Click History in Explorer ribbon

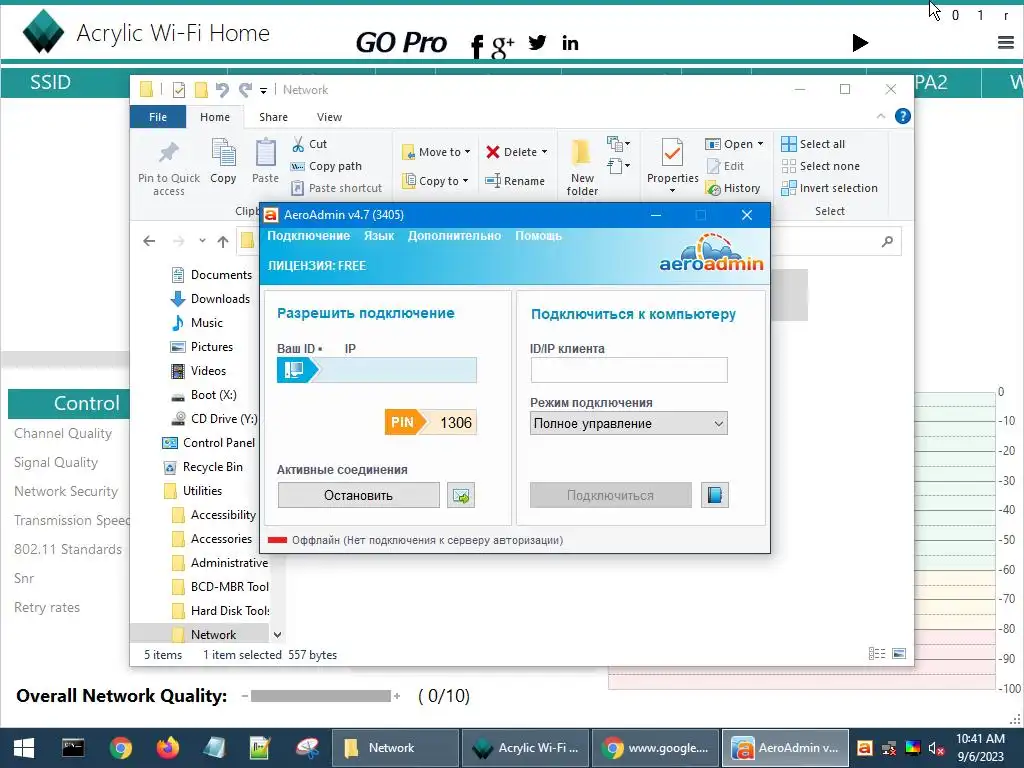[733, 188]
